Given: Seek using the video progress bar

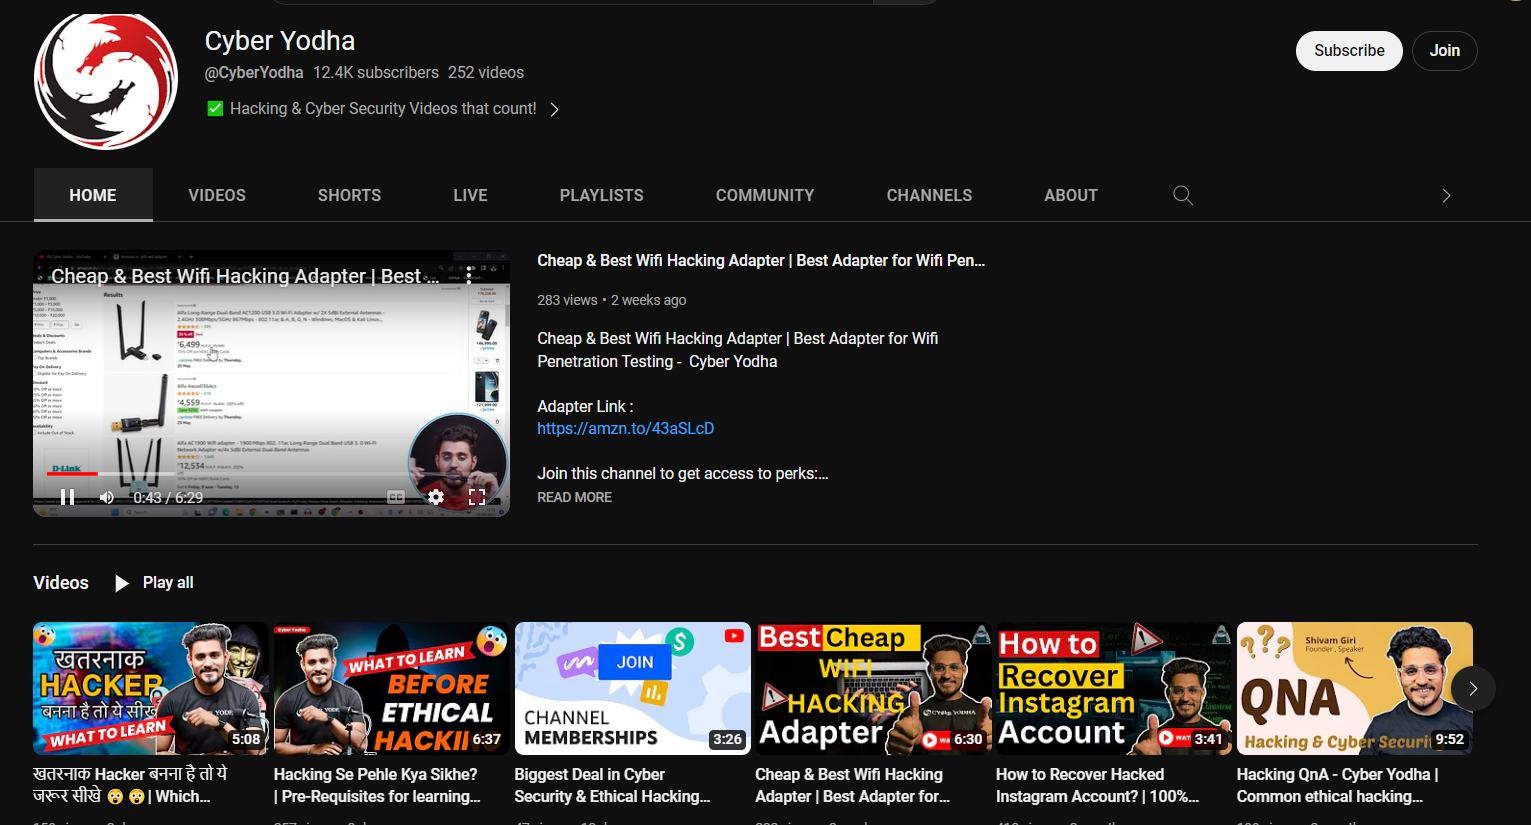Looking at the screenshot, I should 270,474.
